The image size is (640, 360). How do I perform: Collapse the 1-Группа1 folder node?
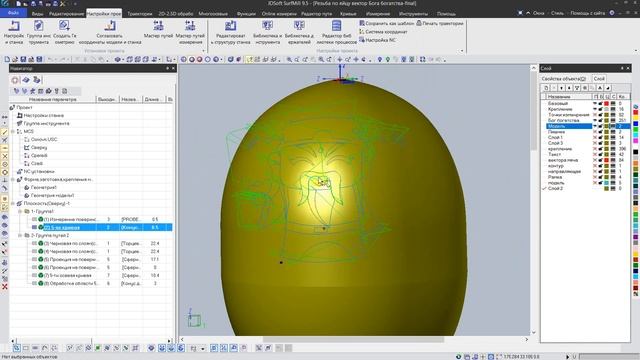coord(20,211)
